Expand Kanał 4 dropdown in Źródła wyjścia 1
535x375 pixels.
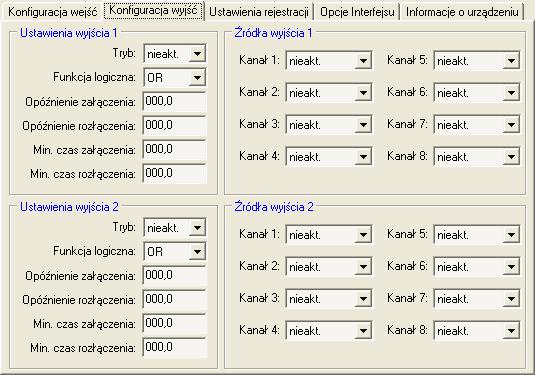coord(329,157)
